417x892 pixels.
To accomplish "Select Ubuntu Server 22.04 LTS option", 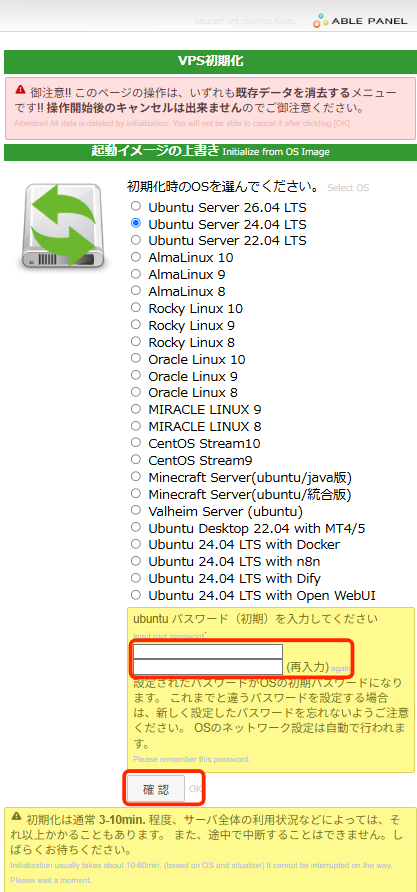I will click(x=135, y=240).
